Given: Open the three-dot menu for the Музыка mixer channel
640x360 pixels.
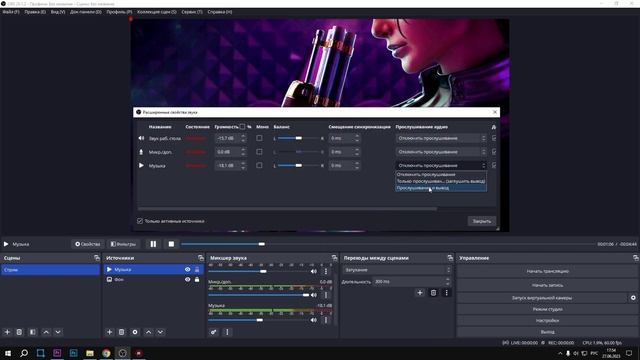Looking at the screenshot, I should coord(326,320).
